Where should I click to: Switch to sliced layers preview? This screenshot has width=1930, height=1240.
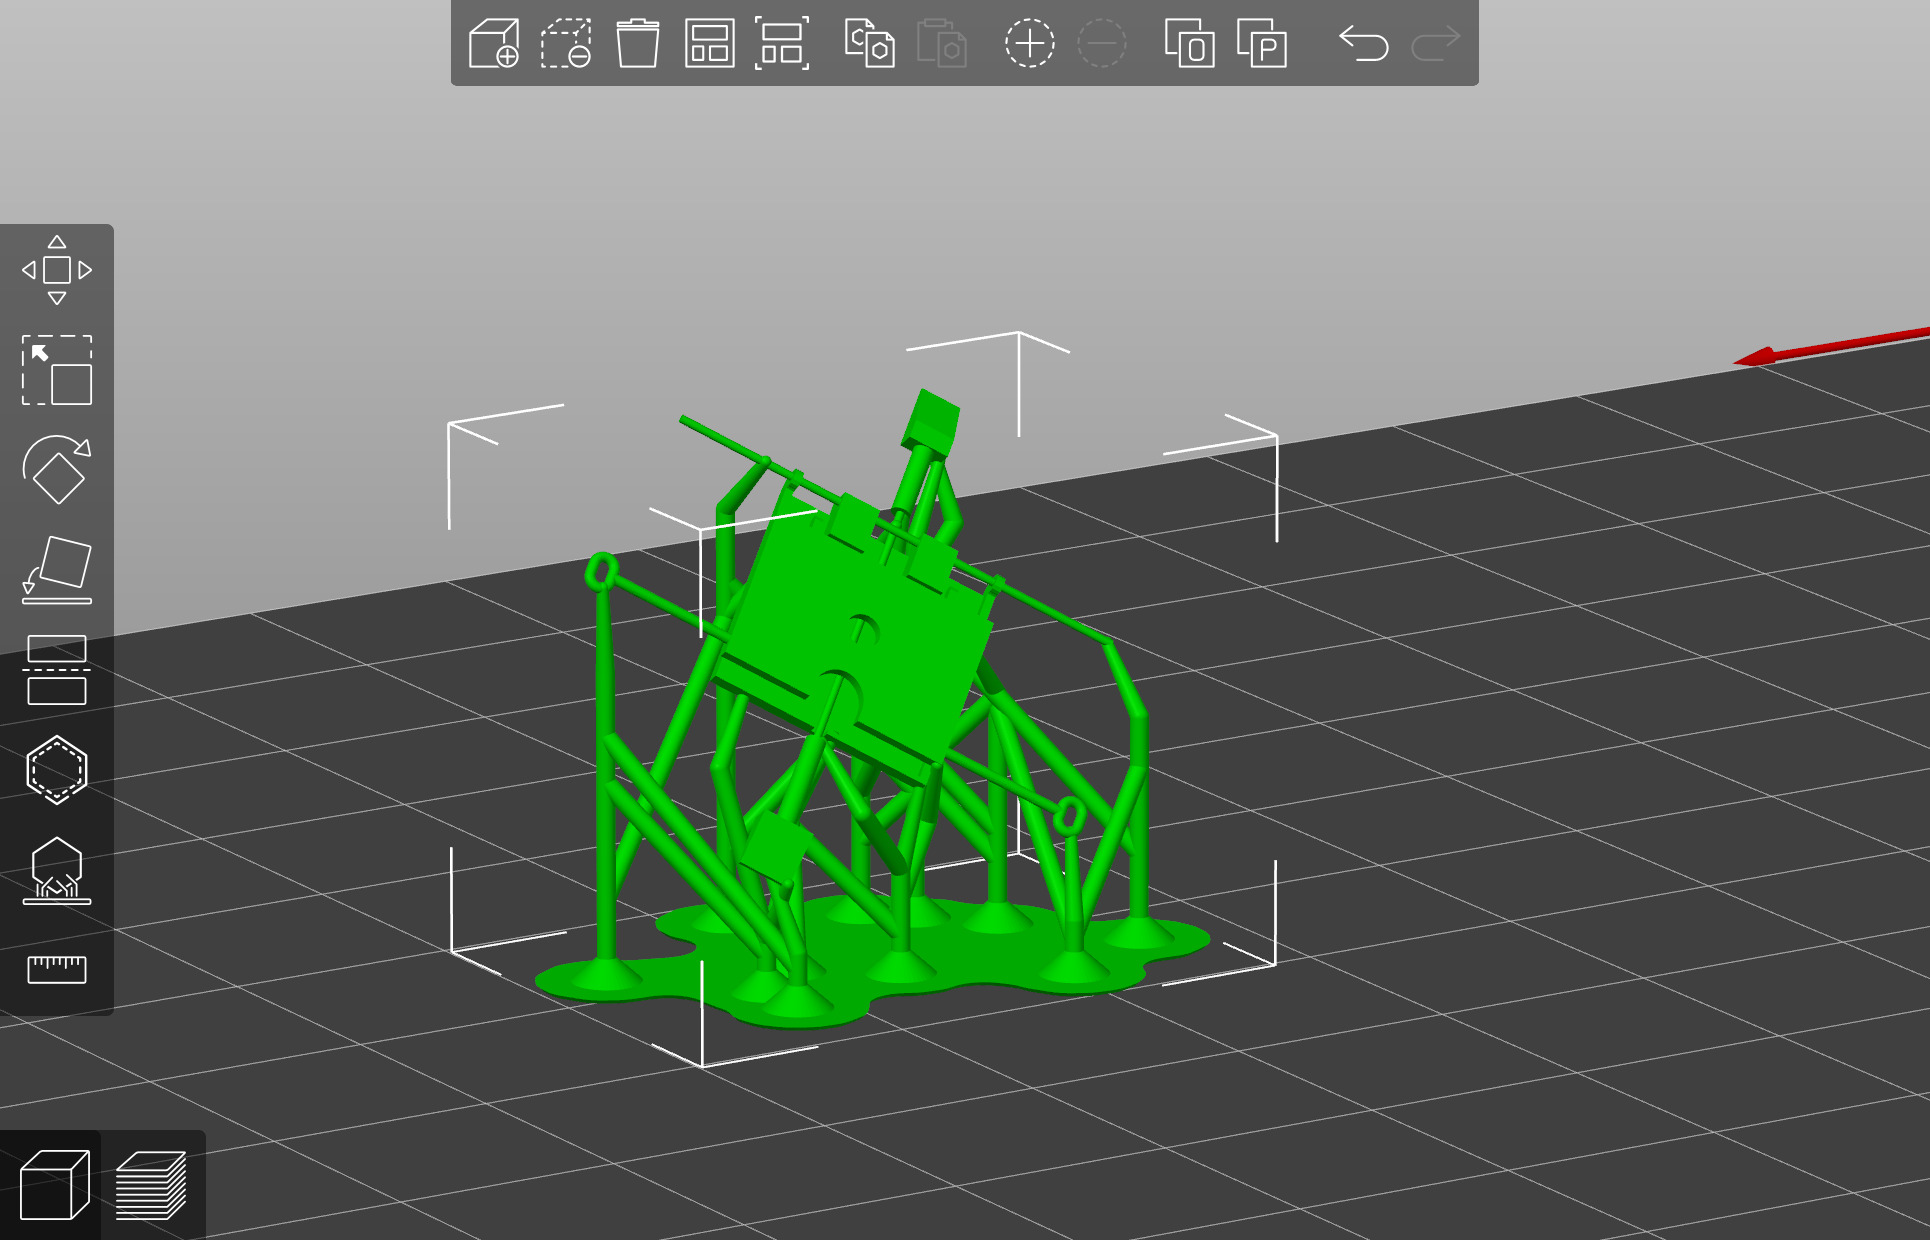151,1185
